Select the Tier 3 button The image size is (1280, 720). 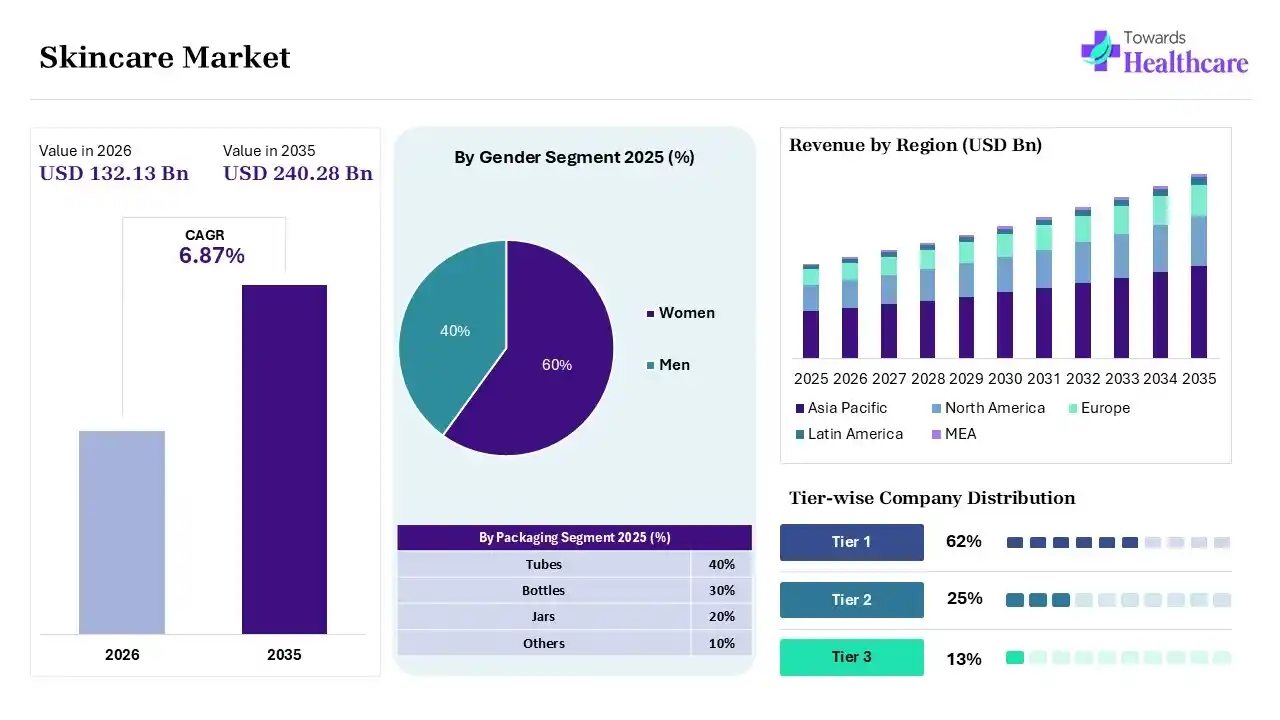851,657
